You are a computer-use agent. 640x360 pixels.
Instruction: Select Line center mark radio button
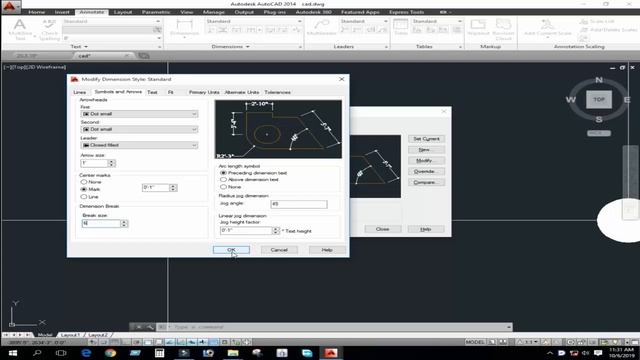(84, 197)
